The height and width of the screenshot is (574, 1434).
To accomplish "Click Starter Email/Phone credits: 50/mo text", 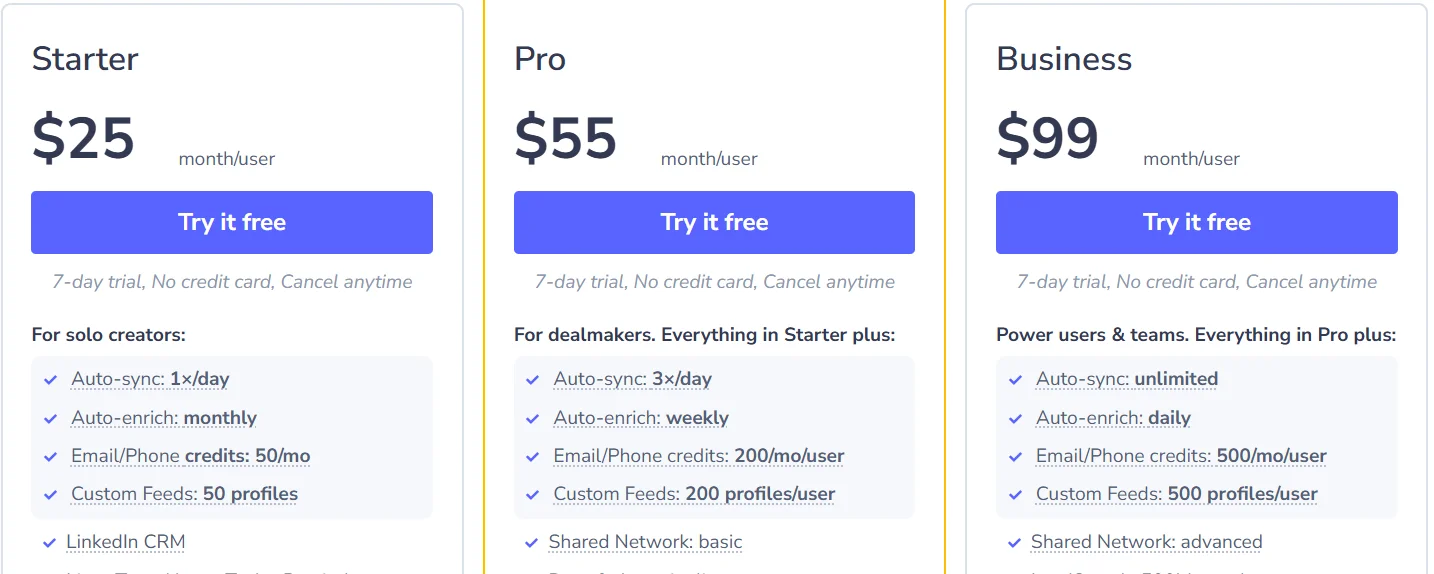I will click(x=190, y=456).
